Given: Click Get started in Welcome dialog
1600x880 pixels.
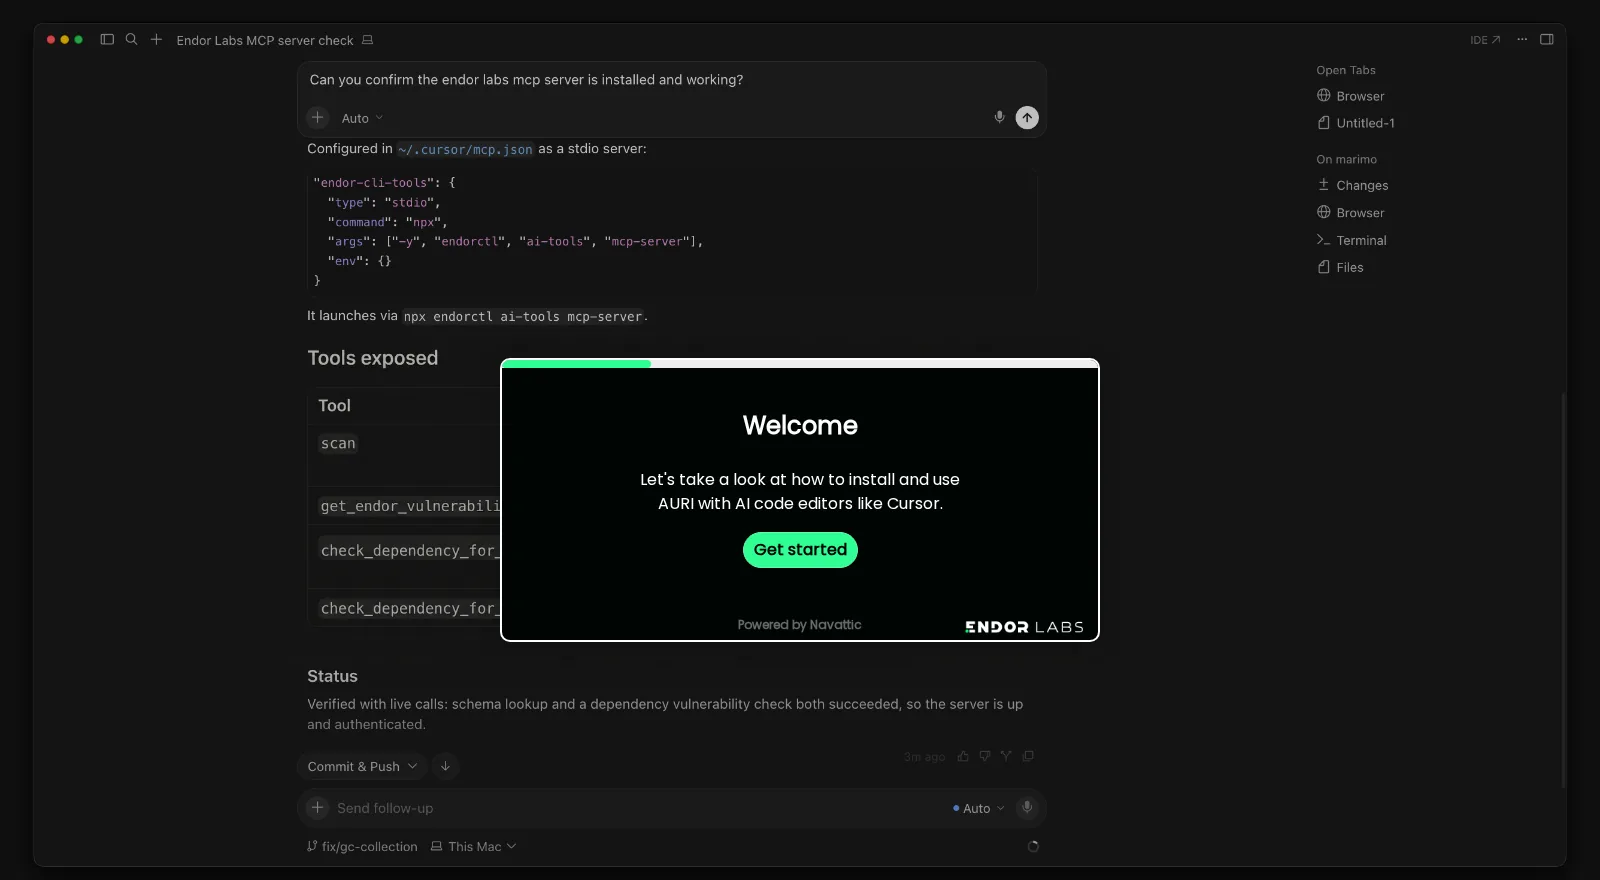Looking at the screenshot, I should tap(800, 550).
